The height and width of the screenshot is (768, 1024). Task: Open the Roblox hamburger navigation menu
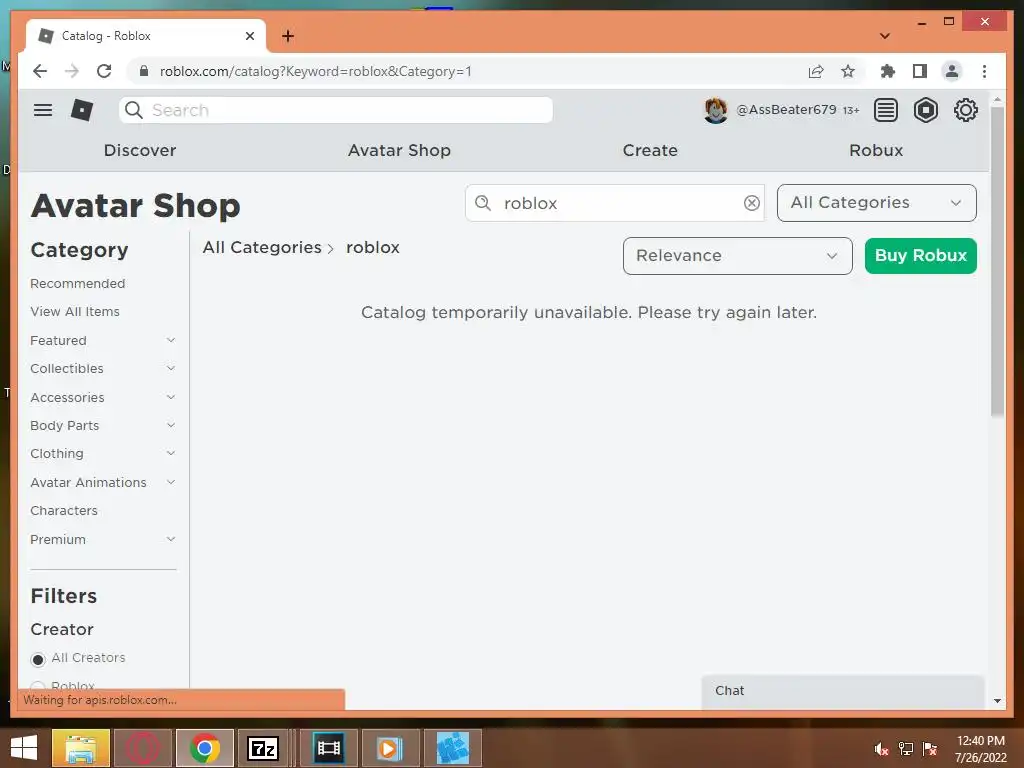click(x=43, y=110)
